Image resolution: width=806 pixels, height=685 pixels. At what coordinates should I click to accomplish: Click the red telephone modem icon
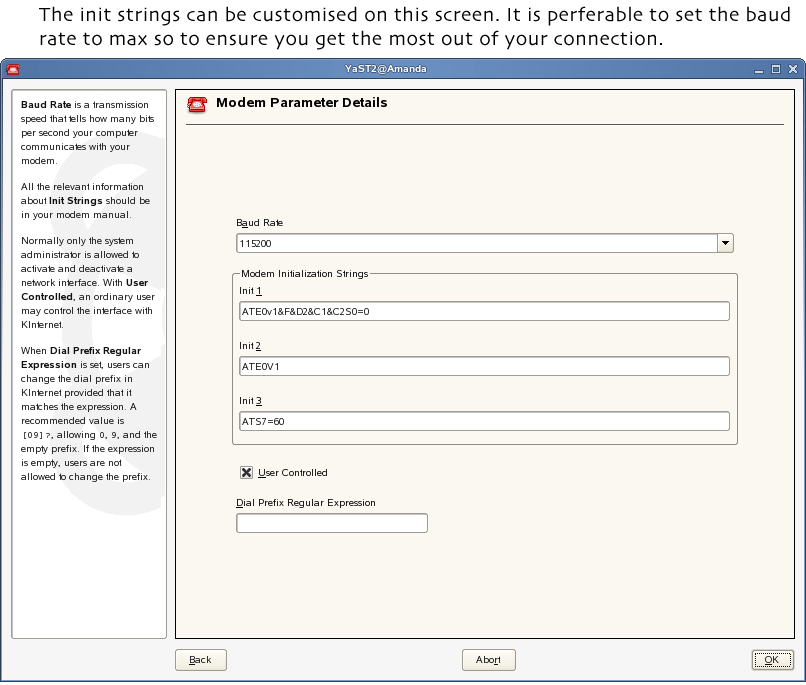point(197,104)
